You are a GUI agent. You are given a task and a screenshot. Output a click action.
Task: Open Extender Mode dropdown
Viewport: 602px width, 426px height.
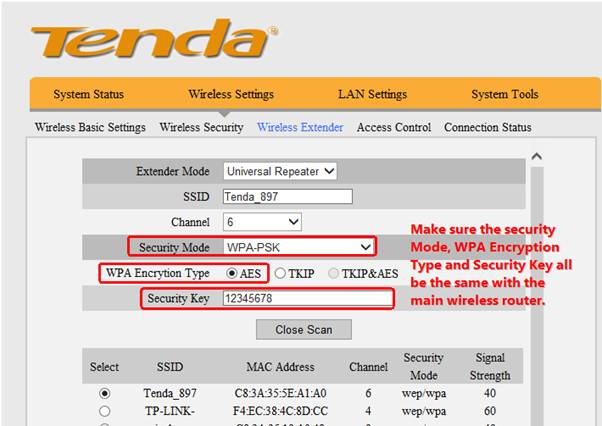click(x=280, y=171)
